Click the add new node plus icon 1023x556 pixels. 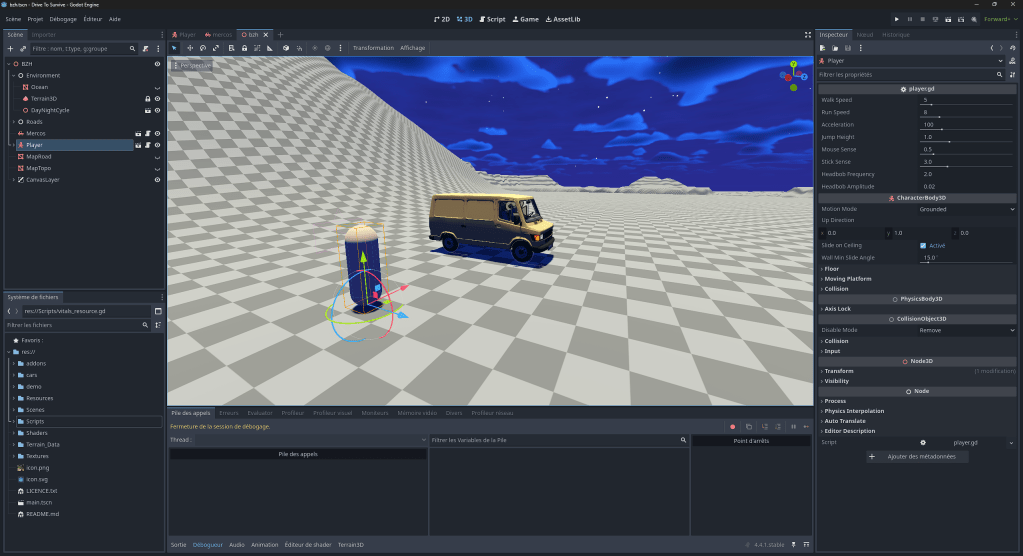click(x=10, y=48)
